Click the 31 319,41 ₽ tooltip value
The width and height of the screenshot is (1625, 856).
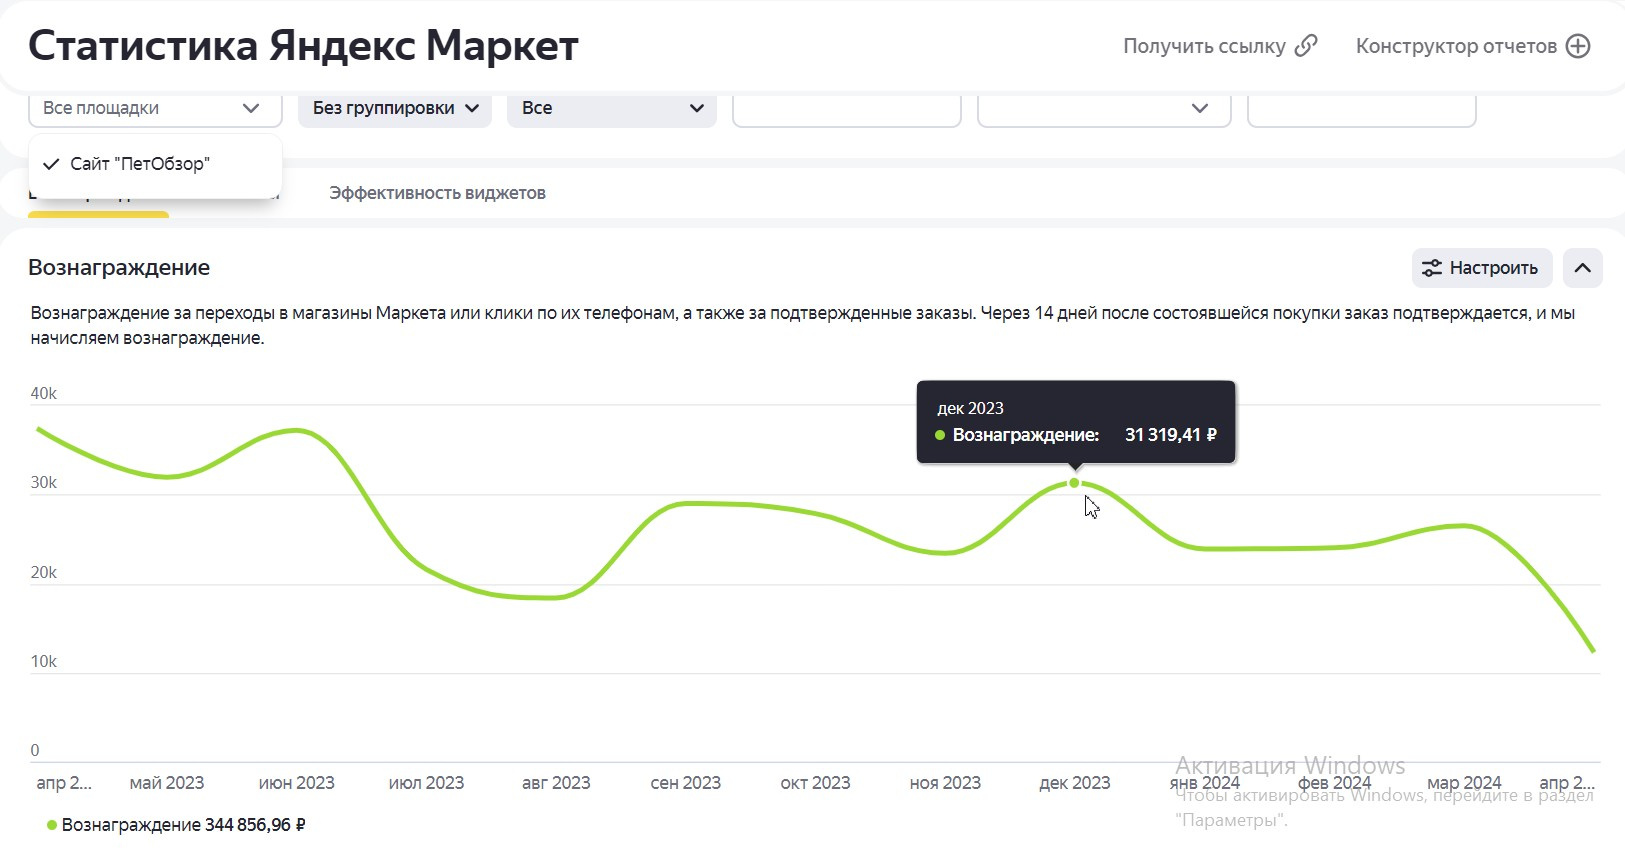1171,435
